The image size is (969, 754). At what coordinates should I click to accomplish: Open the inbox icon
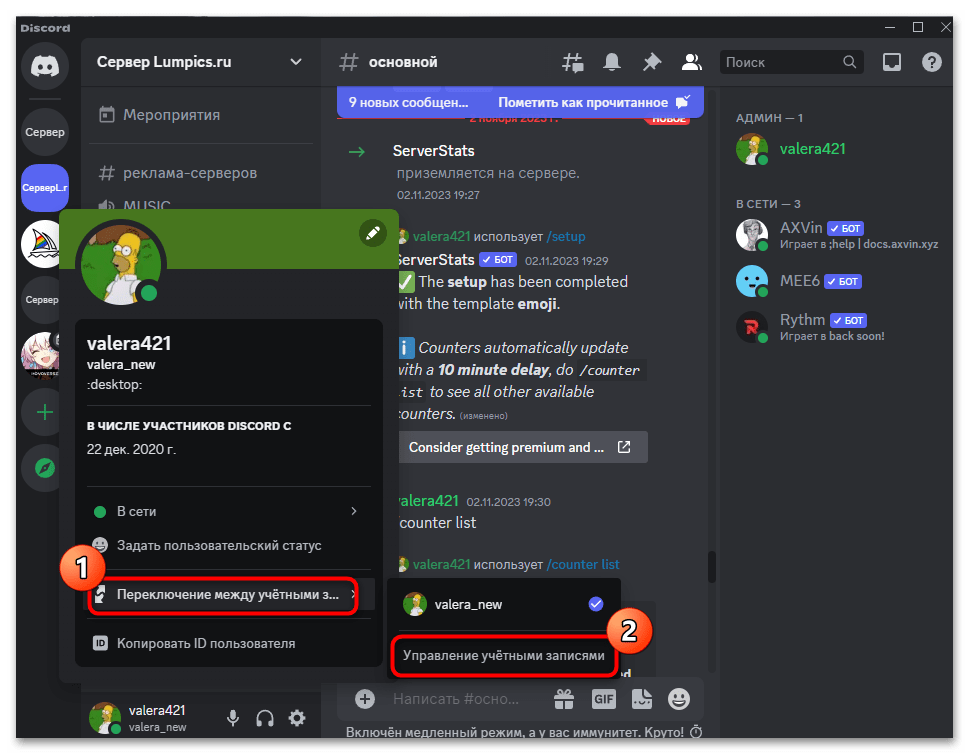tap(890, 61)
